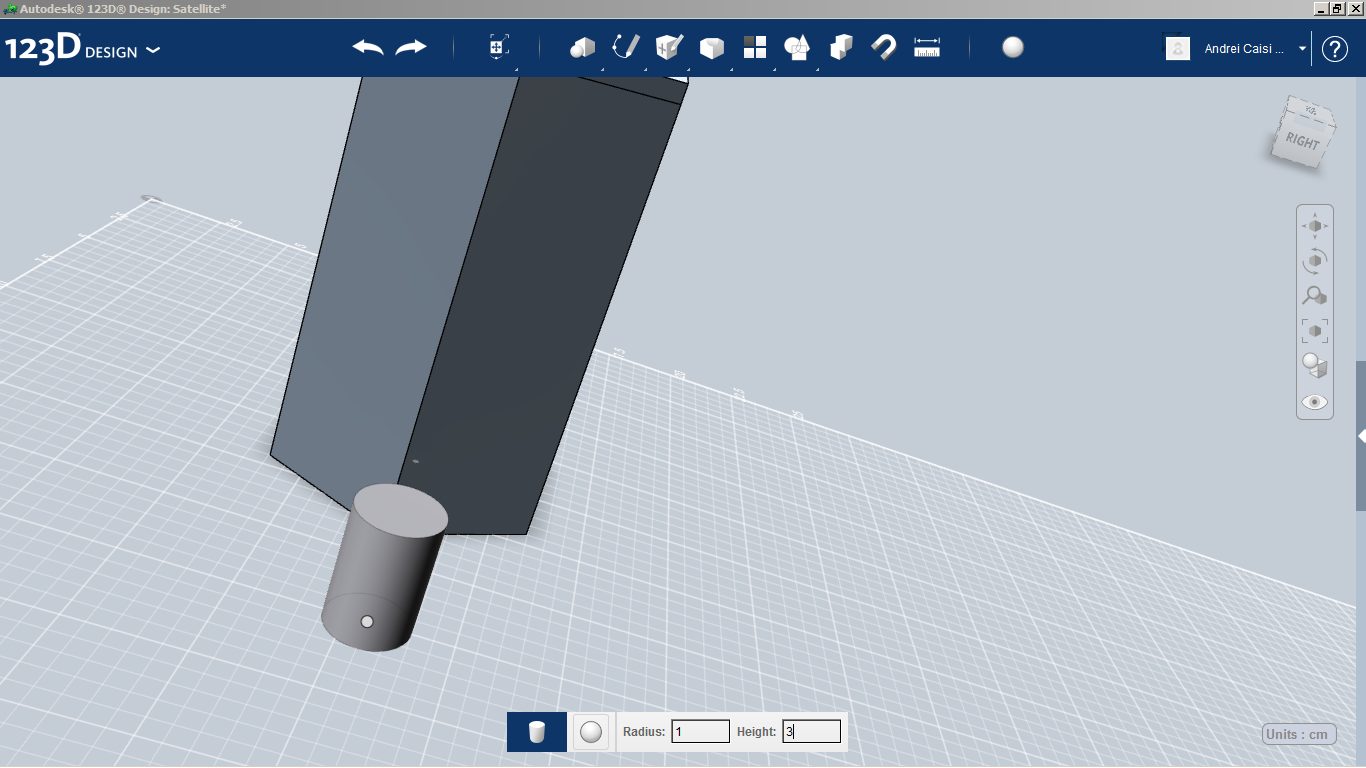Toggle the visual style materials icon
This screenshot has height=768, width=1366.
(1315, 366)
